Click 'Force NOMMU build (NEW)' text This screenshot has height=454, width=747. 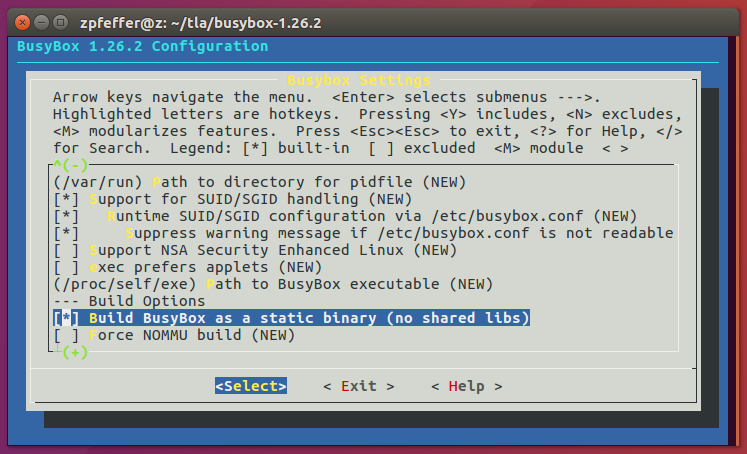[192, 335]
